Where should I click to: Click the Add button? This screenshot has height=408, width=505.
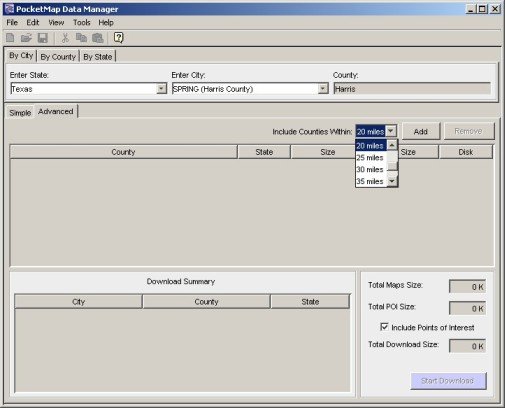point(421,131)
